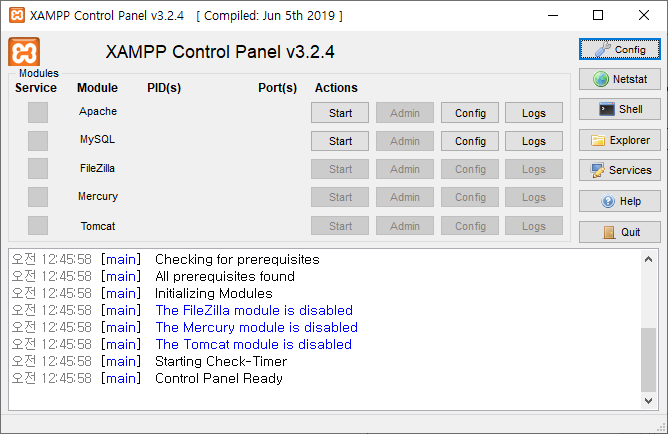Toggle the Tomcat service install box
Viewport: 668px width, 434px height.
click(38, 225)
